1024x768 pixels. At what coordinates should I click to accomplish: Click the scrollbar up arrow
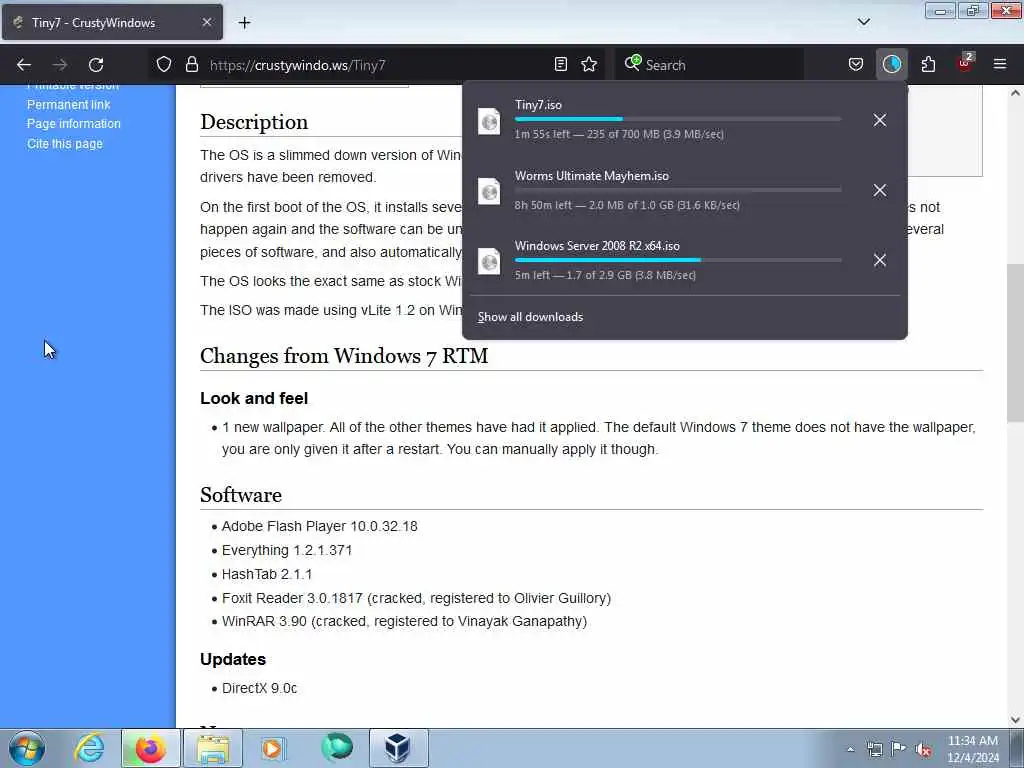click(x=1015, y=93)
